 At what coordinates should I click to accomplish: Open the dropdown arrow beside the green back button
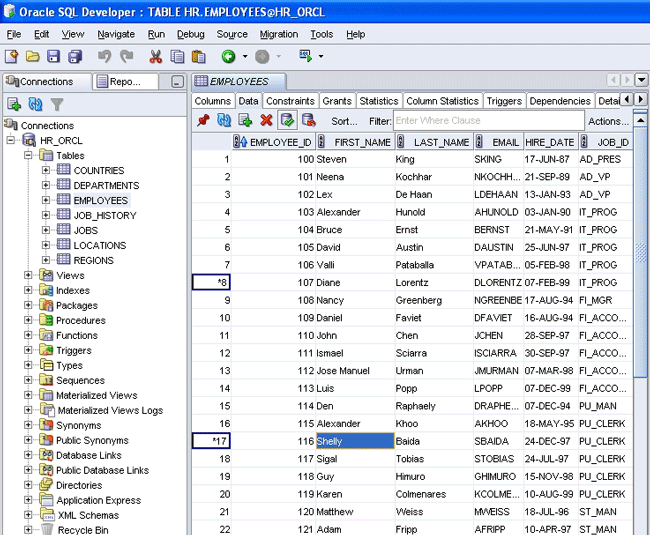coord(245,57)
